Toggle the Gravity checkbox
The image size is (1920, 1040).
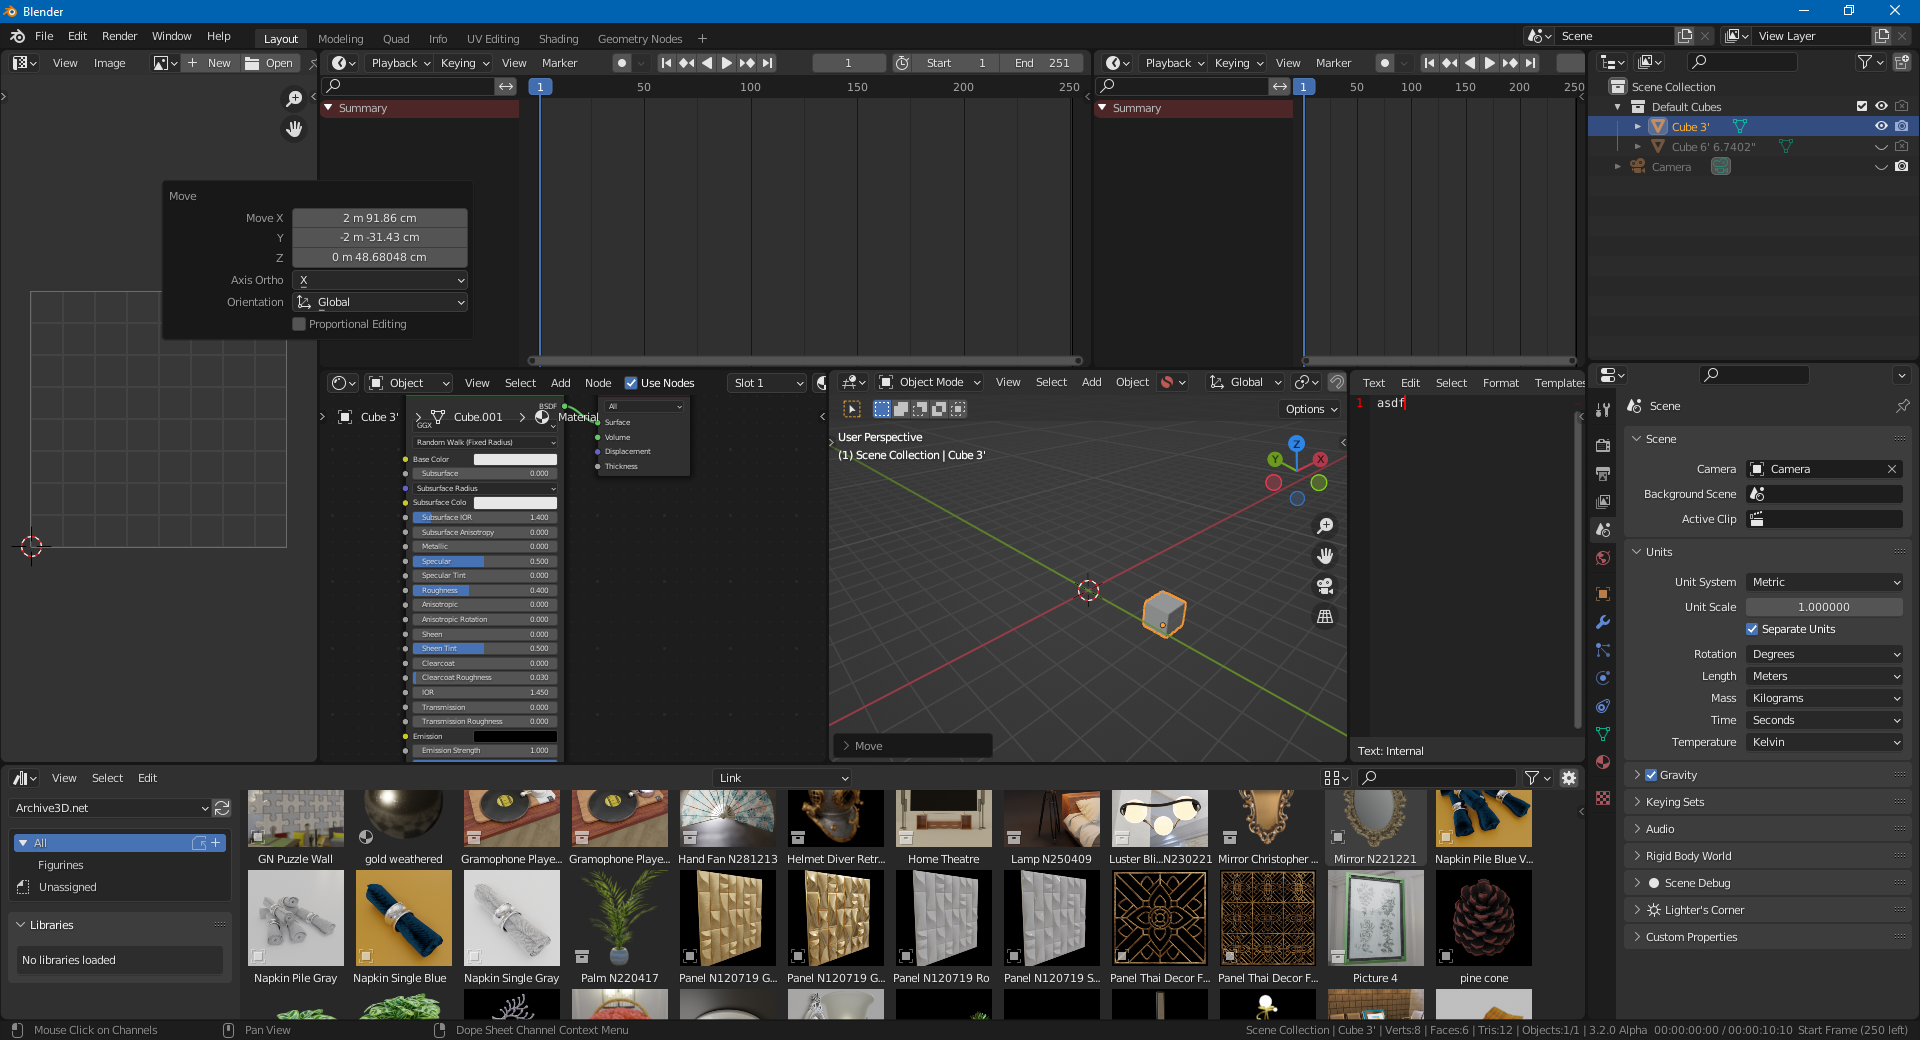(x=1651, y=775)
